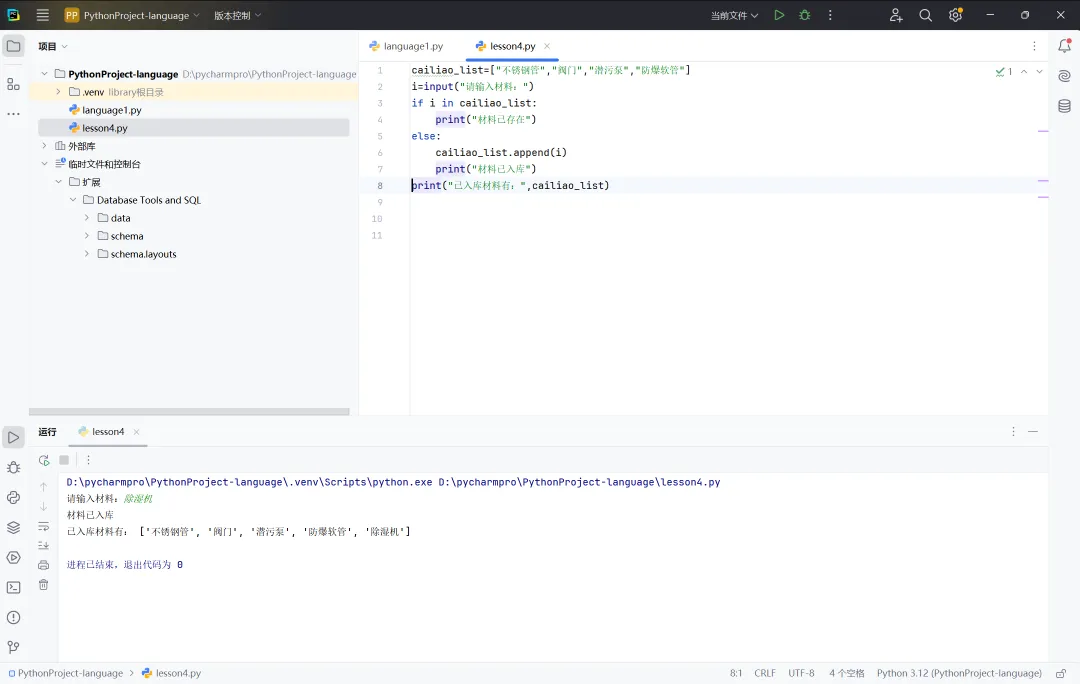Expand the 外部库 node
The image size is (1080, 684).
[45, 146]
